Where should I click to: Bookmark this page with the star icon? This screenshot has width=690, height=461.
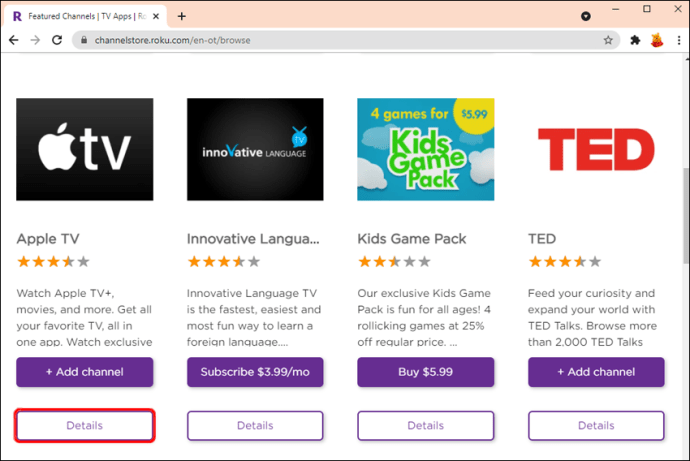tap(607, 40)
